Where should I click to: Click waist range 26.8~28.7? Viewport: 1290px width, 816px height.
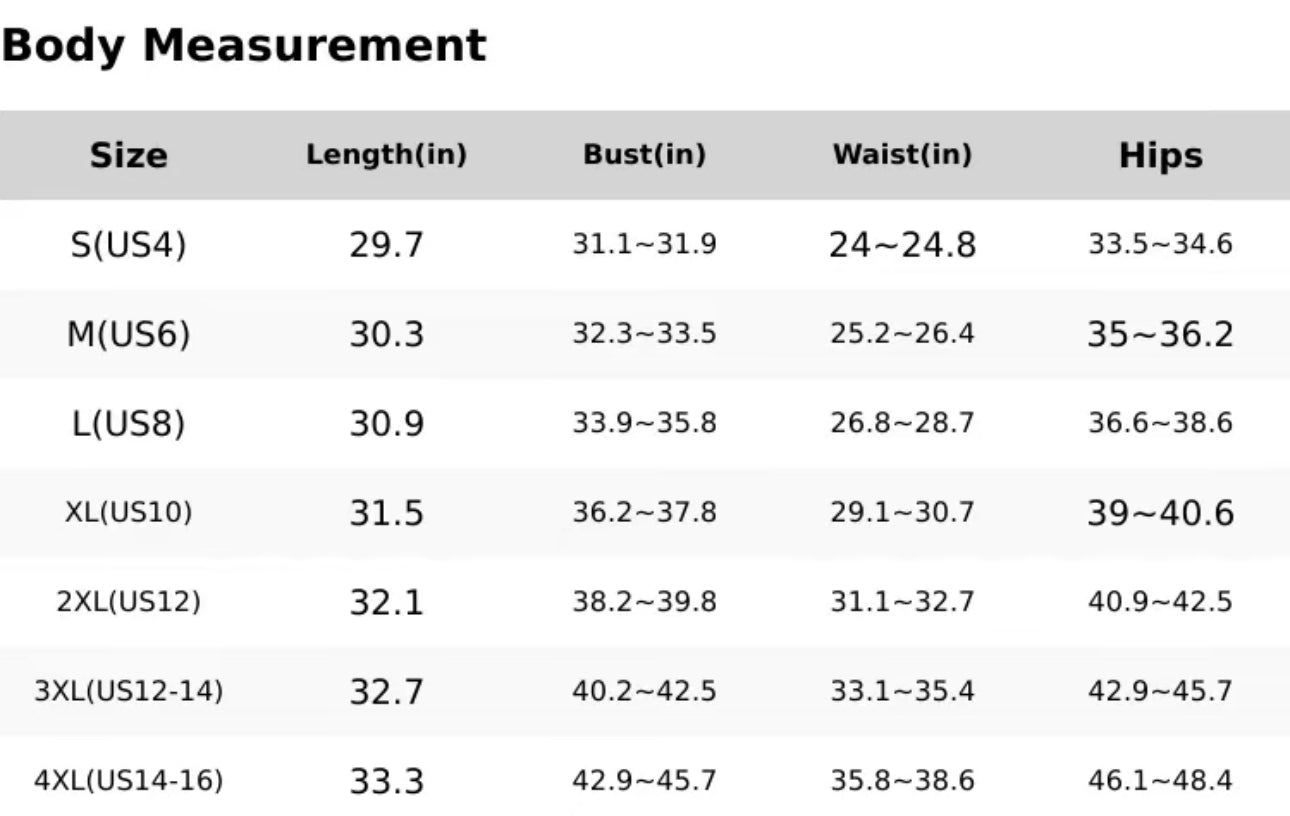tap(902, 423)
